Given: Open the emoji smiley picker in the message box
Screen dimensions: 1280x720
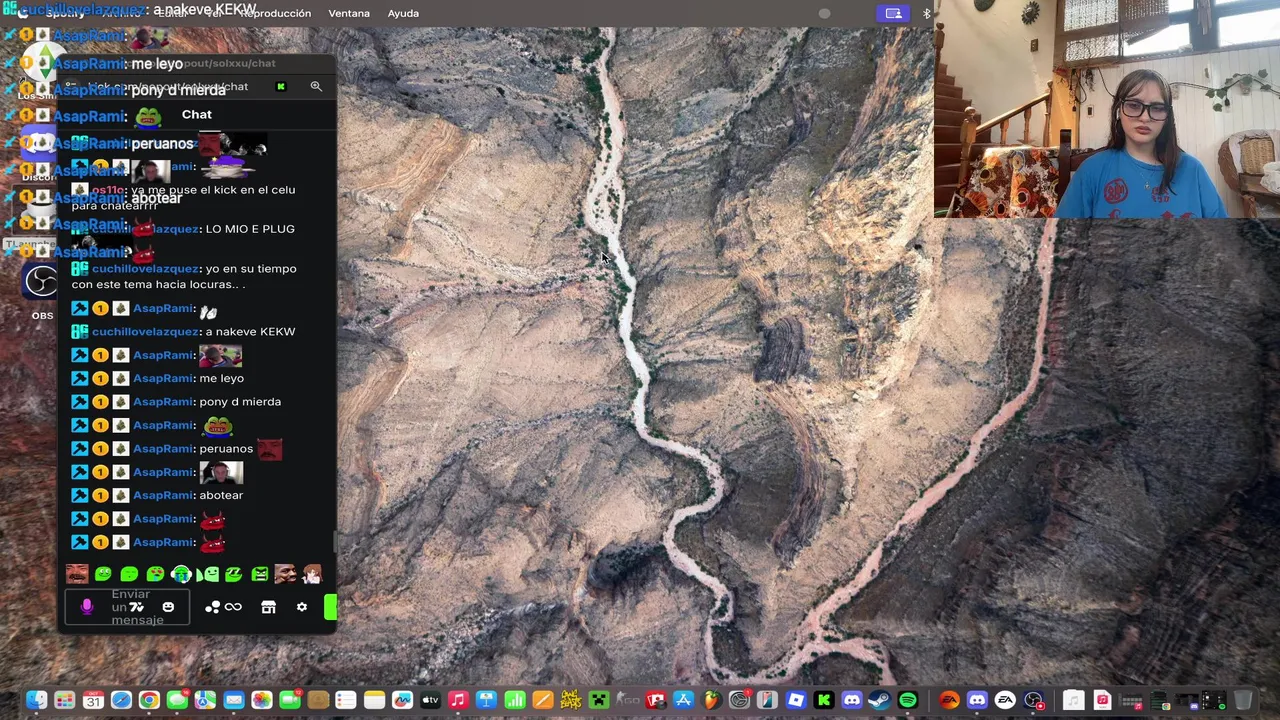Looking at the screenshot, I should click(168, 607).
